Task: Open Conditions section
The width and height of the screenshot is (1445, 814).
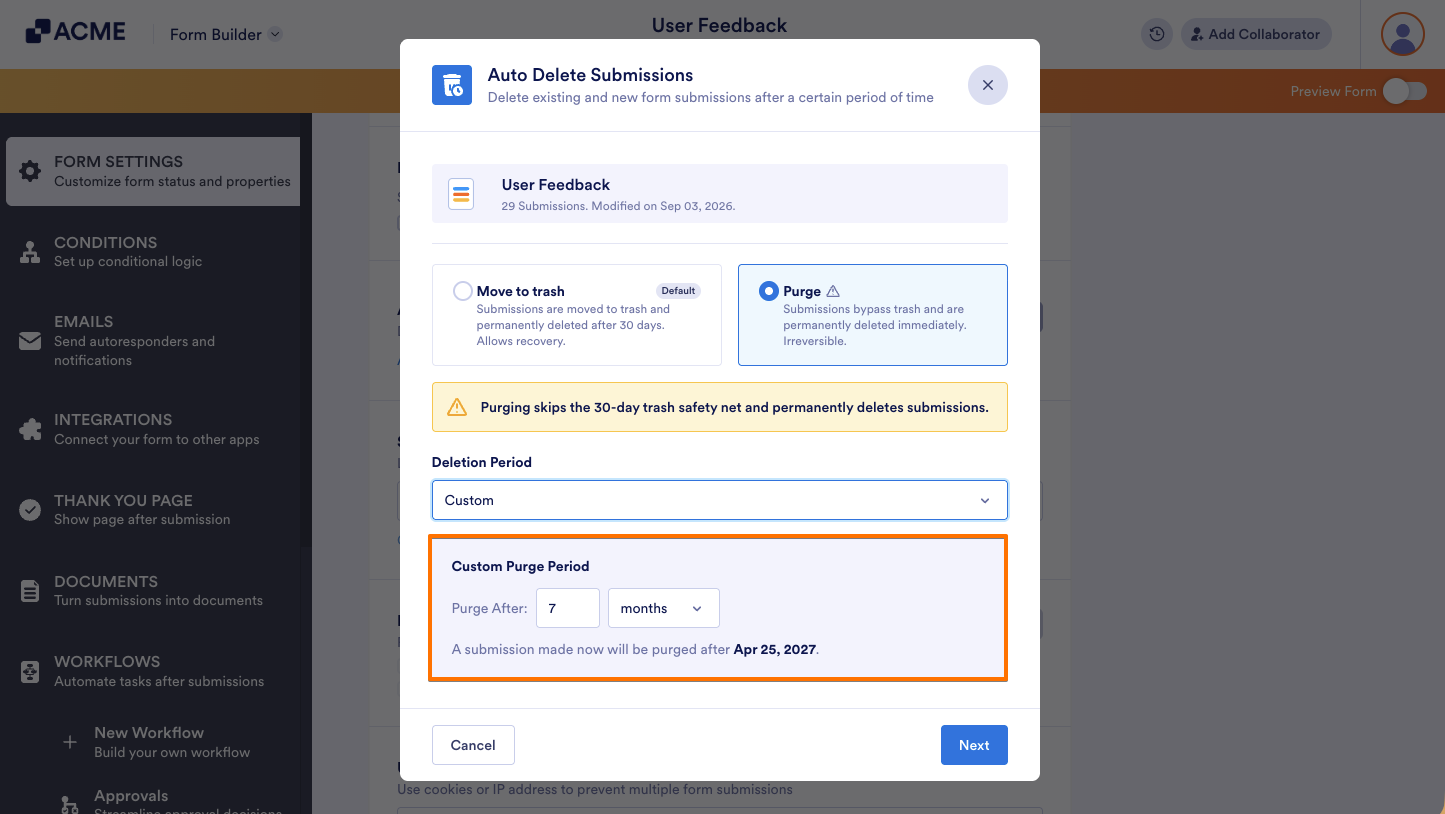Action: click(153, 252)
